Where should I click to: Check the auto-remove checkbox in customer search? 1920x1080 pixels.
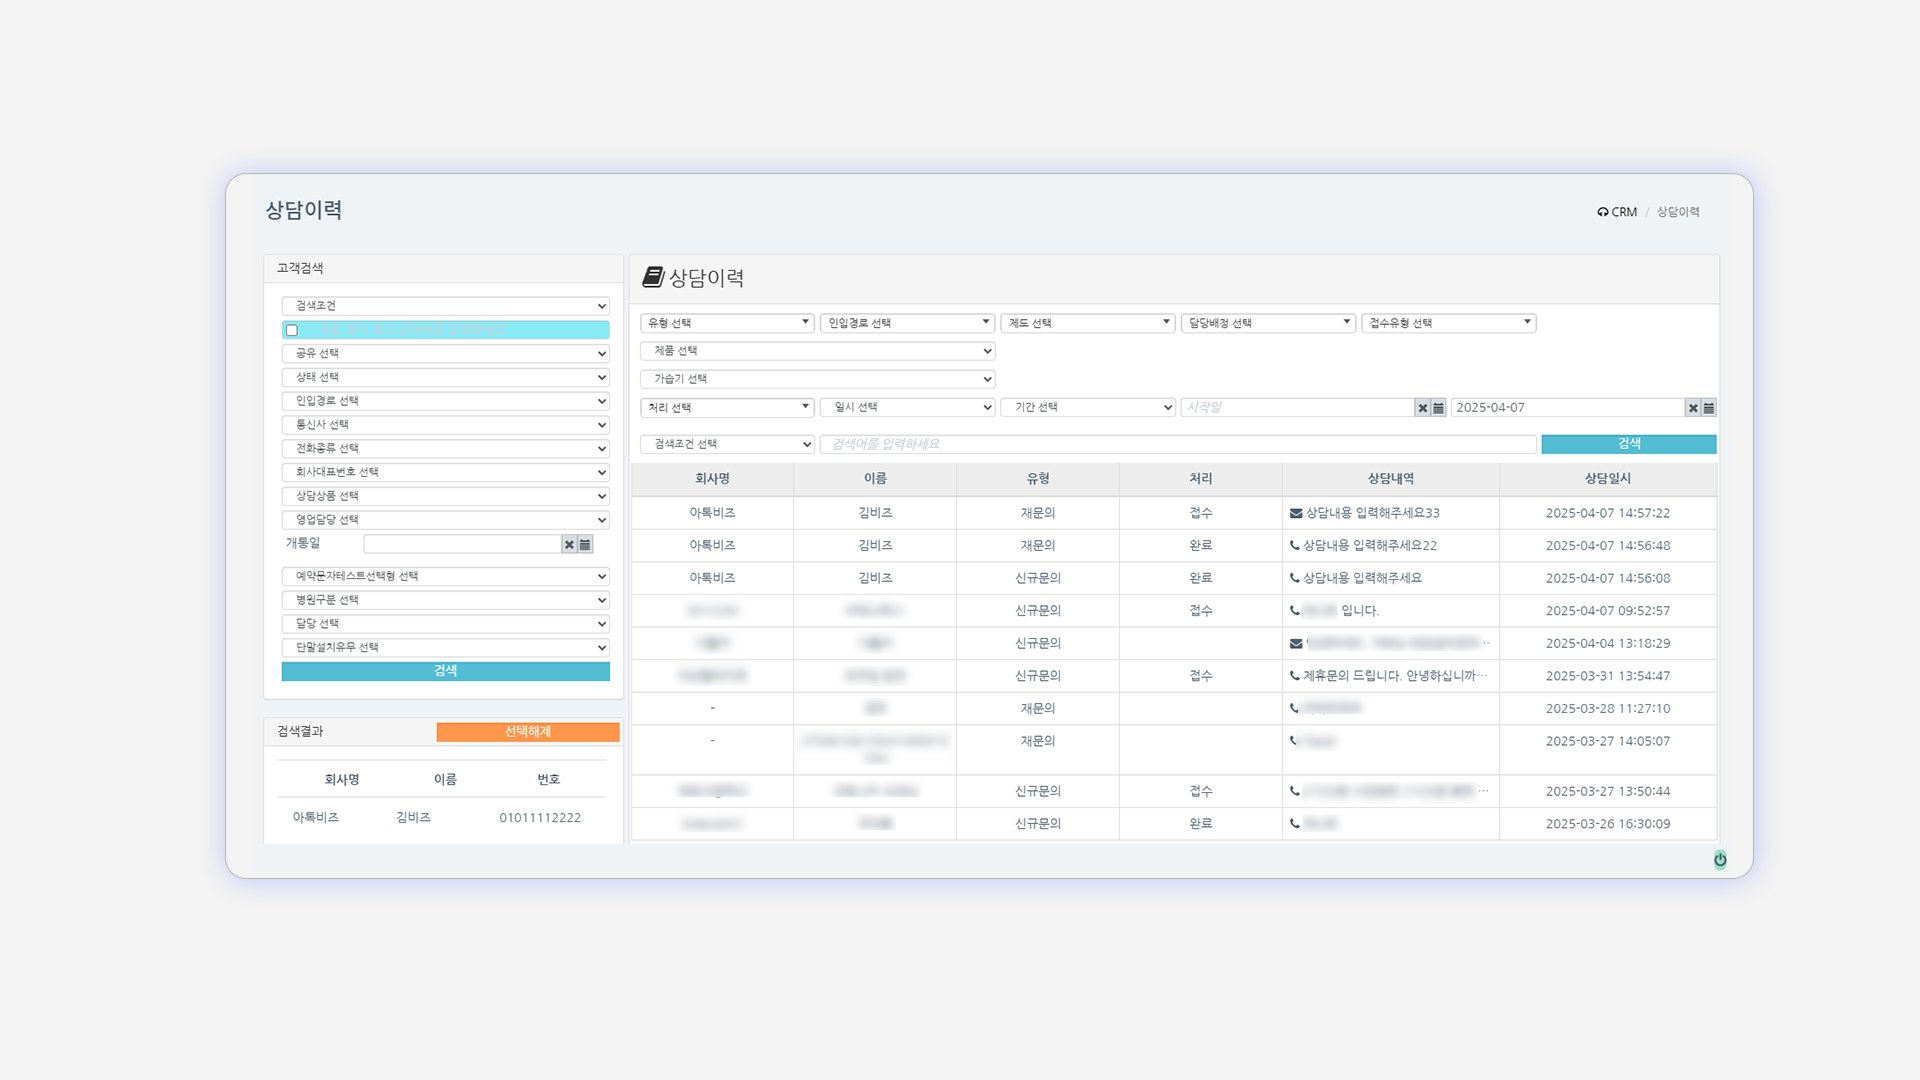click(292, 330)
